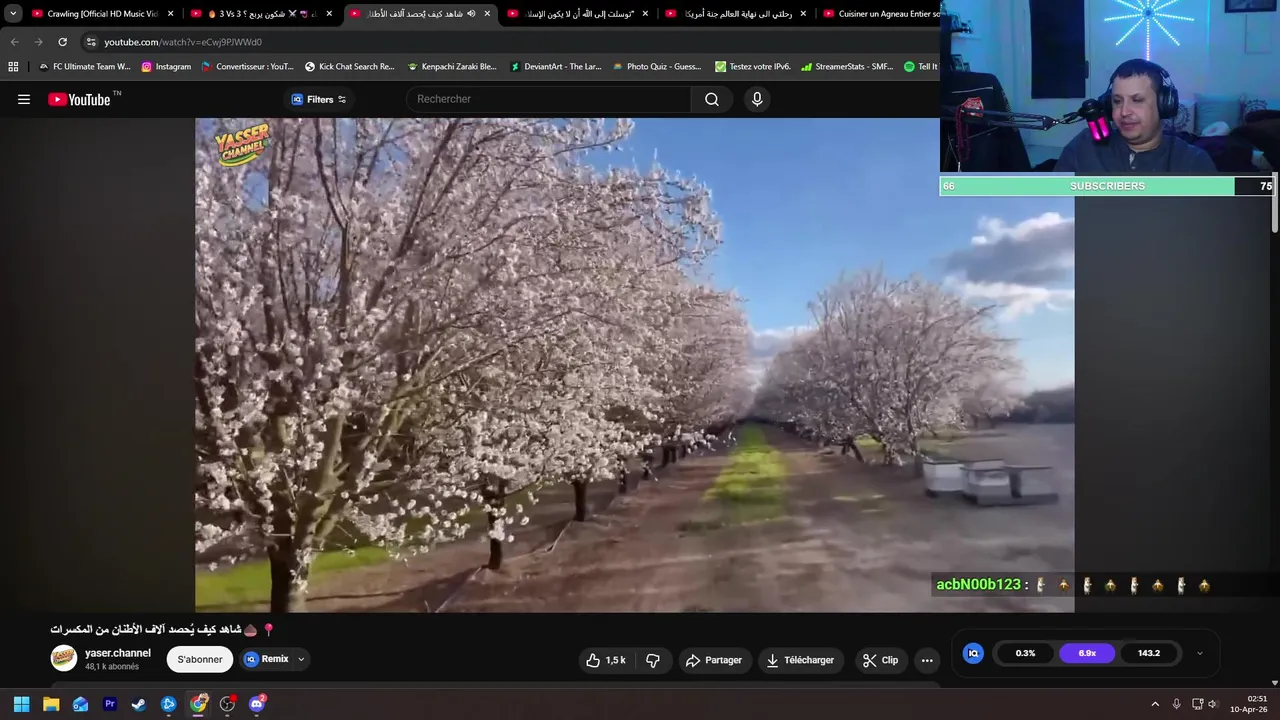The width and height of the screenshot is (1280, 720).
Task: Open the Kenpachi Zaraki bookmark
Action: click(x=452, y=67)
